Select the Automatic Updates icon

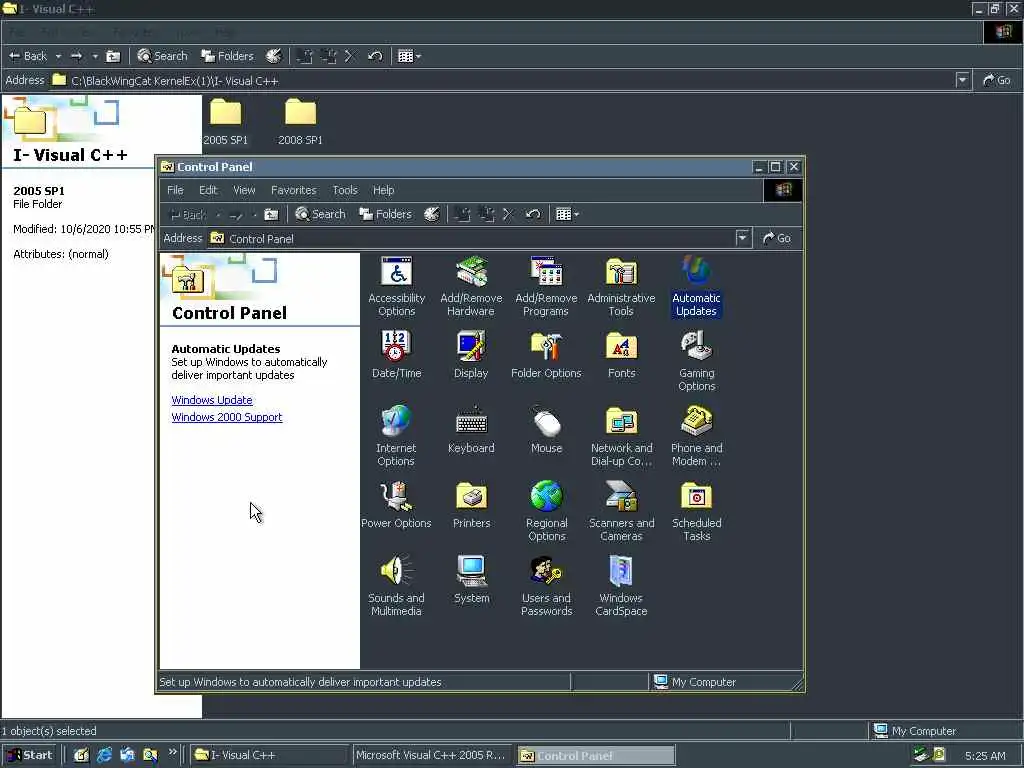coord(696,287)
